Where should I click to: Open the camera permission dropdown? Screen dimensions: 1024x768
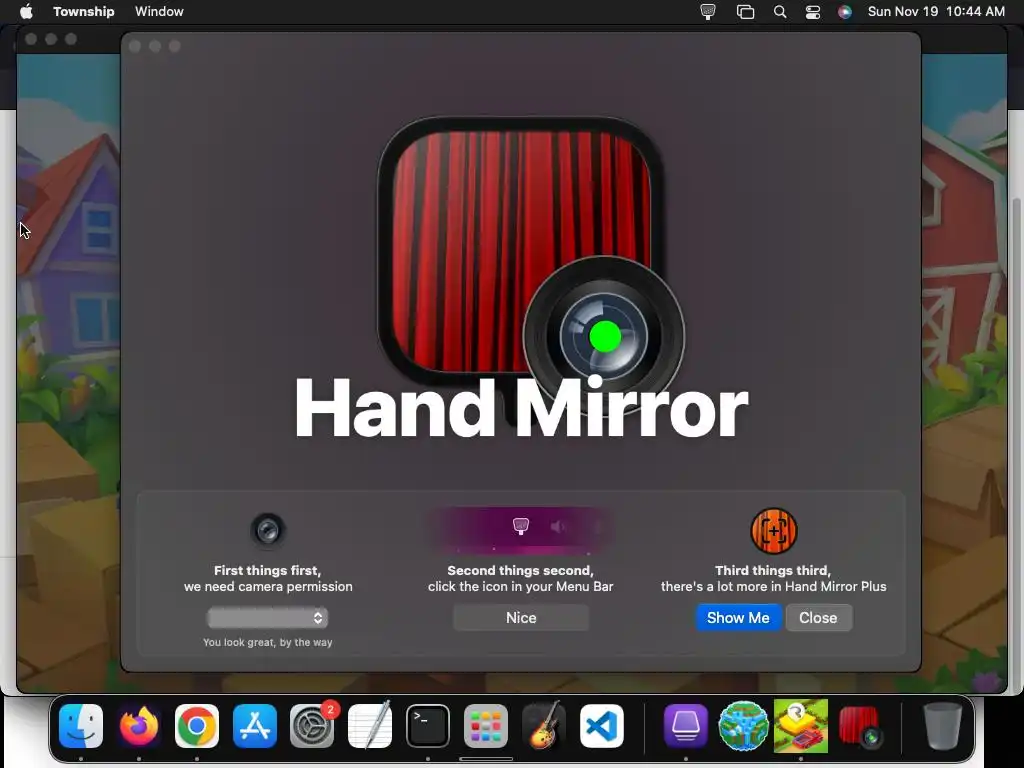tap(267, 618)
